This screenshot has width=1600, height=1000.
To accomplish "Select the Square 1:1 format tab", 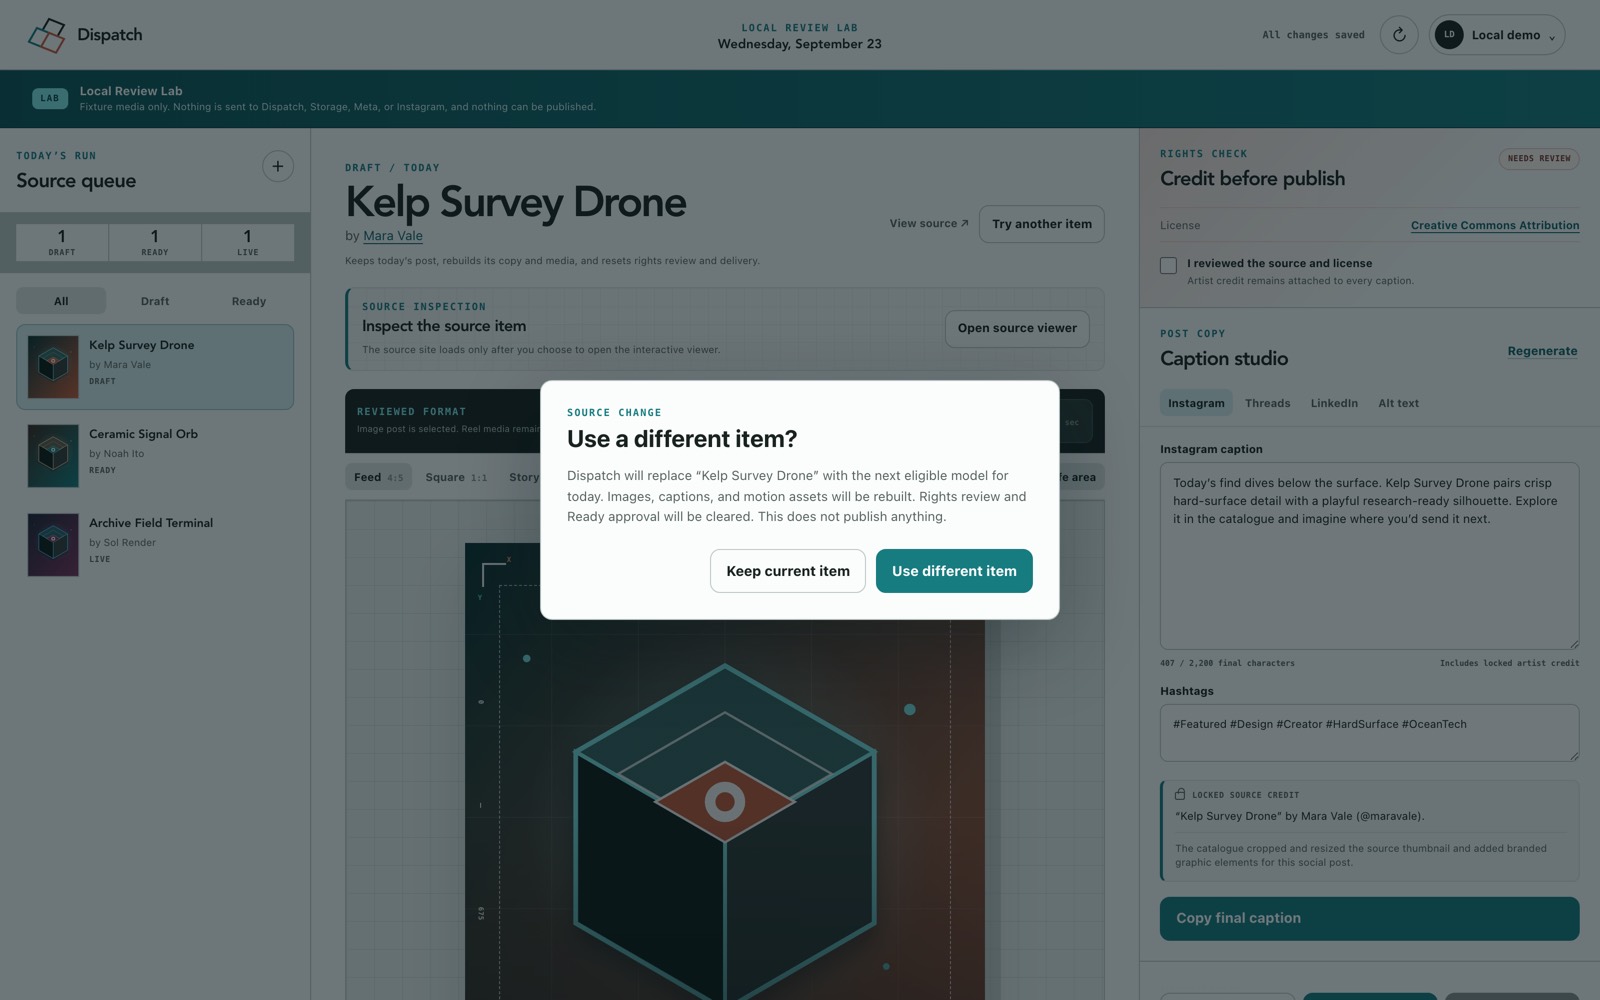I will [x=456, y=477].
